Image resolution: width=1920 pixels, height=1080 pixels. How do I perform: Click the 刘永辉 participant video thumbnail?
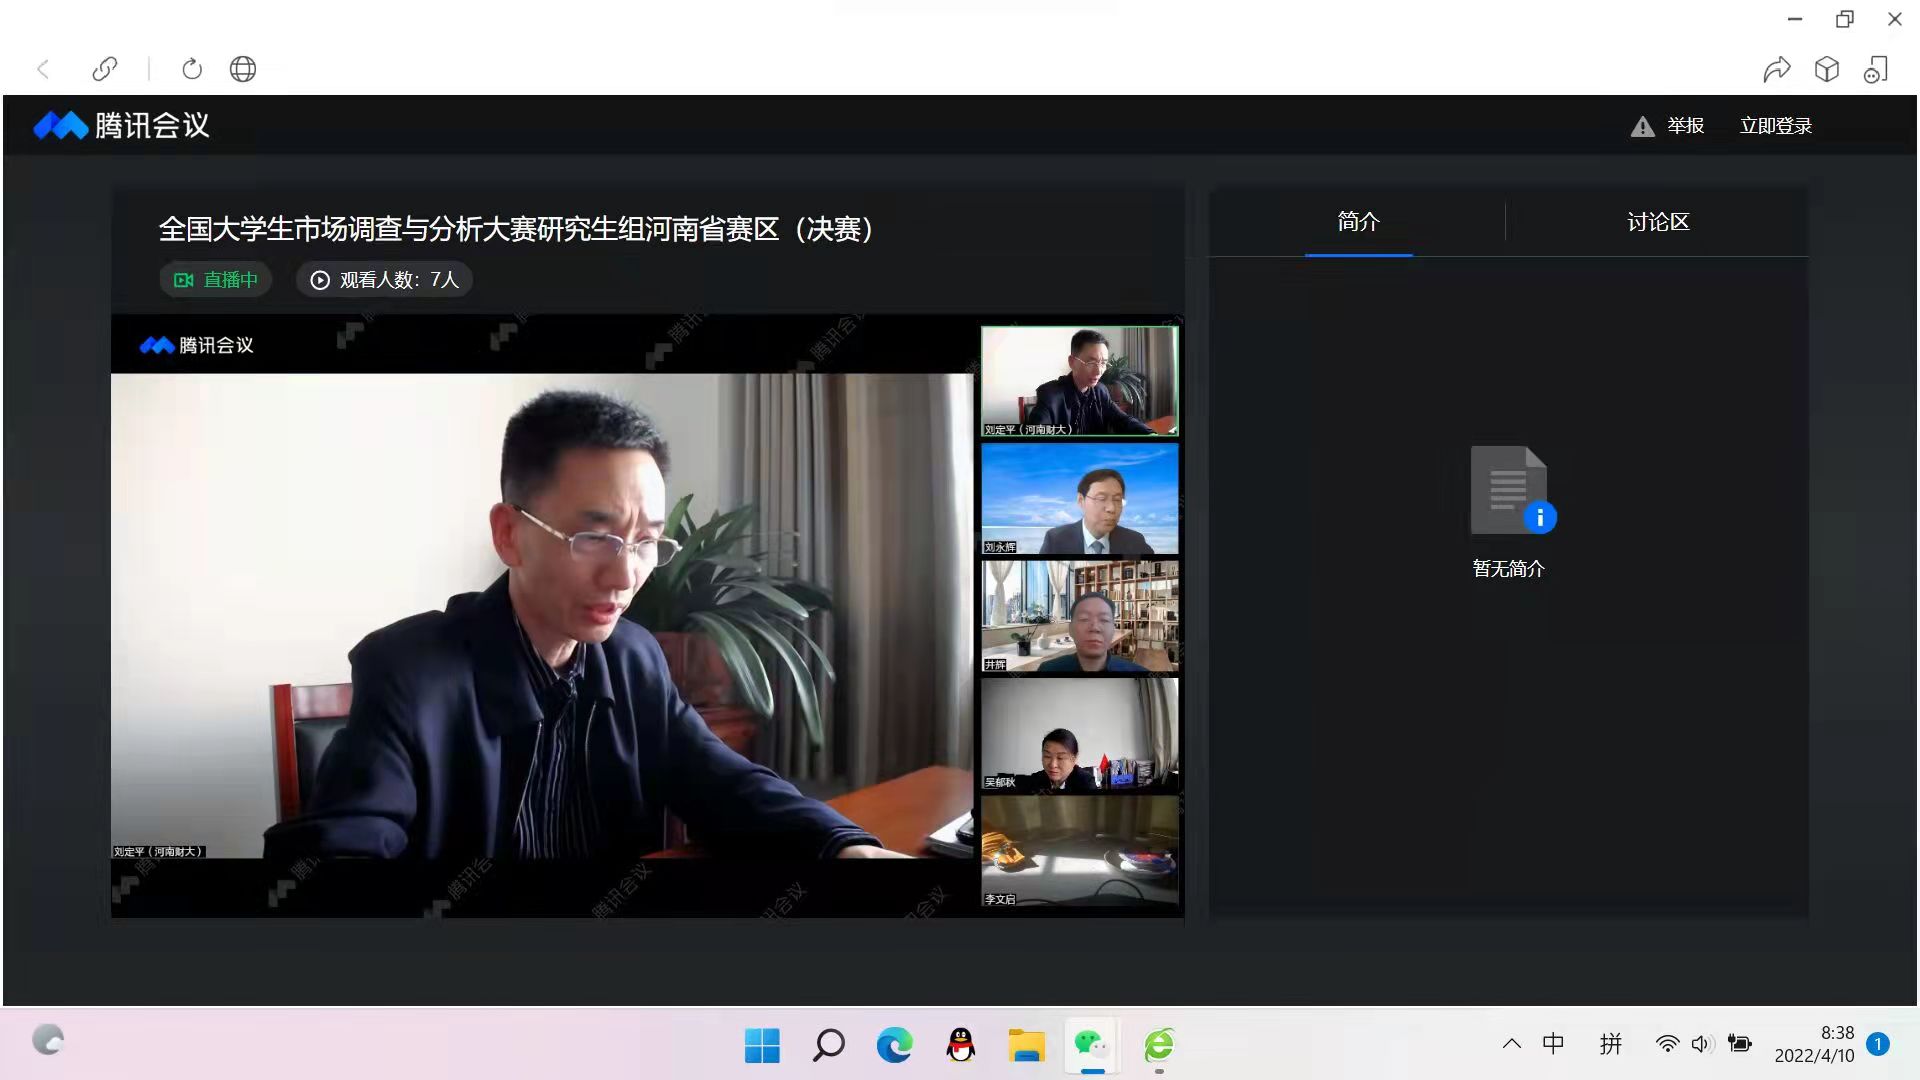click(x=1079, y=498)
